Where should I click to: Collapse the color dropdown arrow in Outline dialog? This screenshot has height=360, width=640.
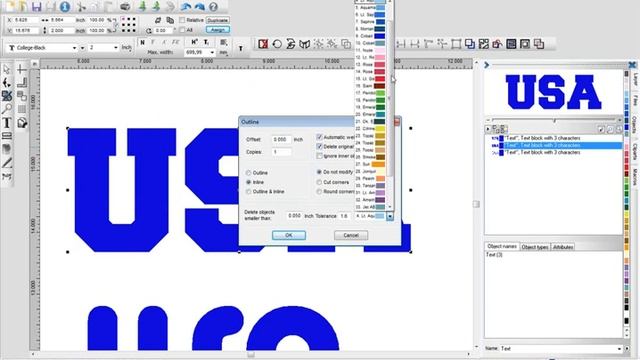(x=390, y=216)
